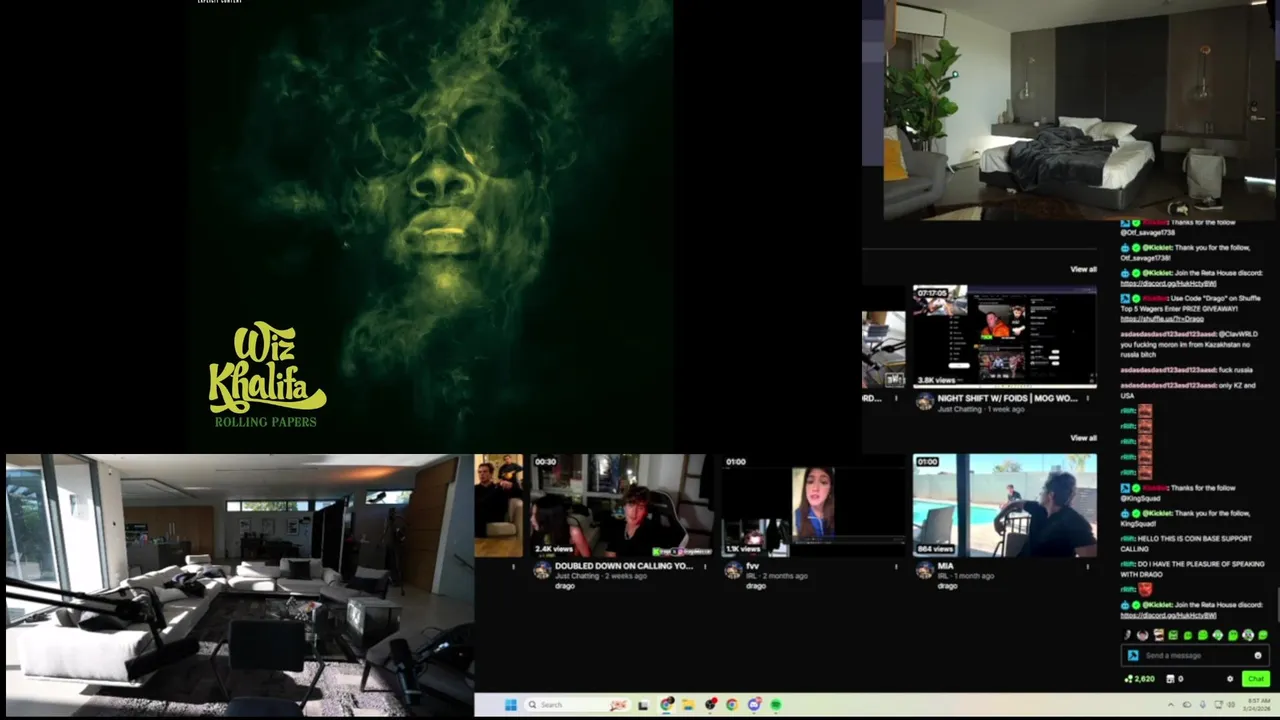Open Google Chrome from the taskbar
Viewport: 1280px width, 720px height.
[732, 705]
